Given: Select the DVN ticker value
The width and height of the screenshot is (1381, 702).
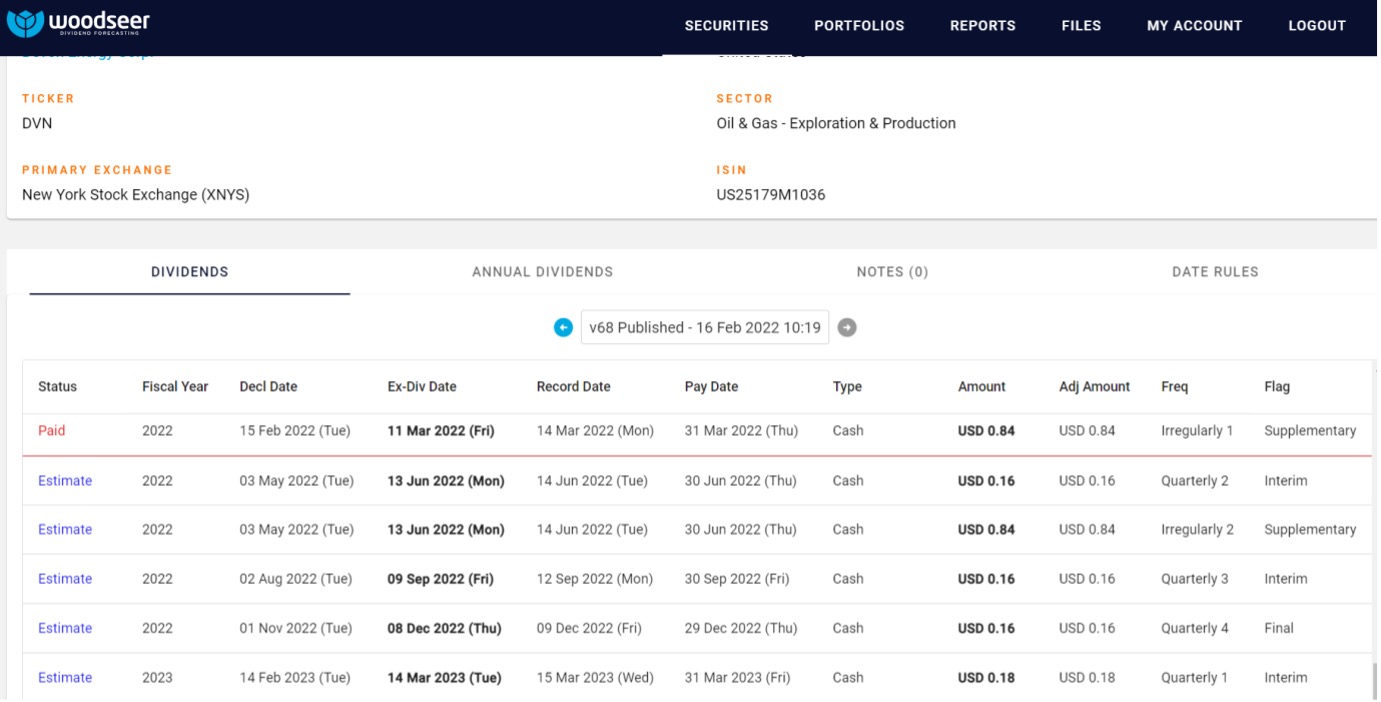Looking at the screenshot, I should pos(37,124).
